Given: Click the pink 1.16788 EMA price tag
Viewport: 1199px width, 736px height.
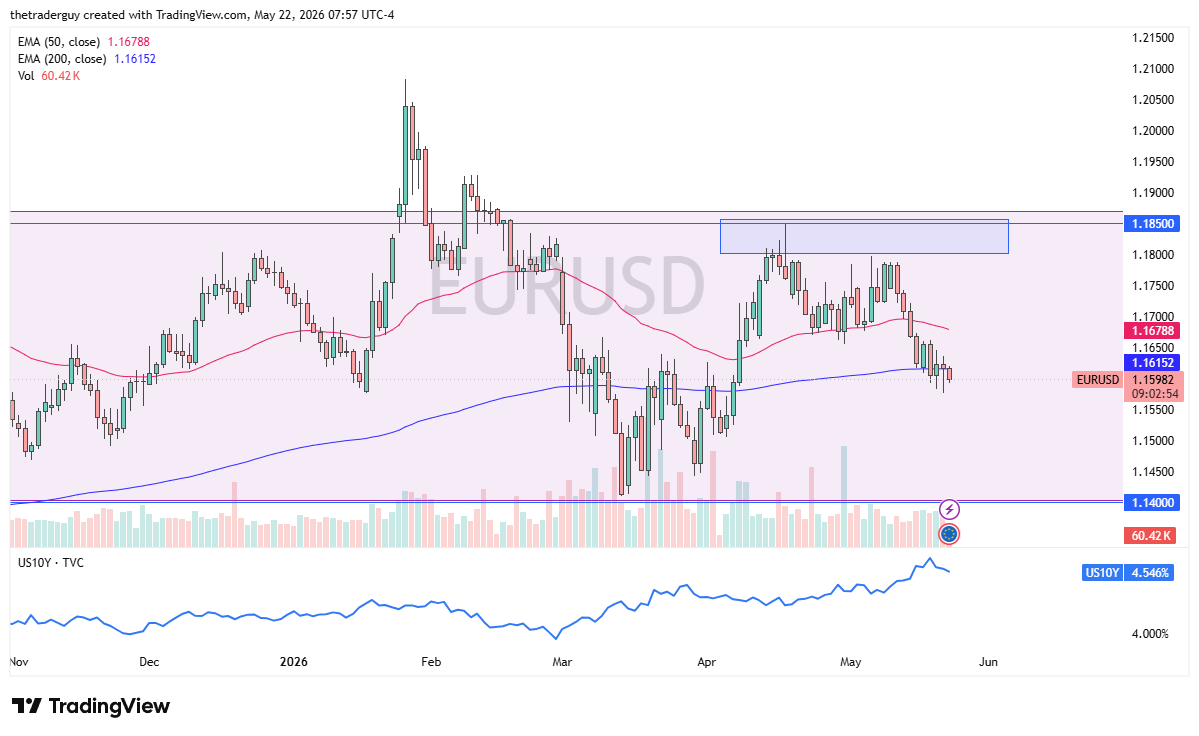Looking at the screenshot, I should pos(1152,331).
